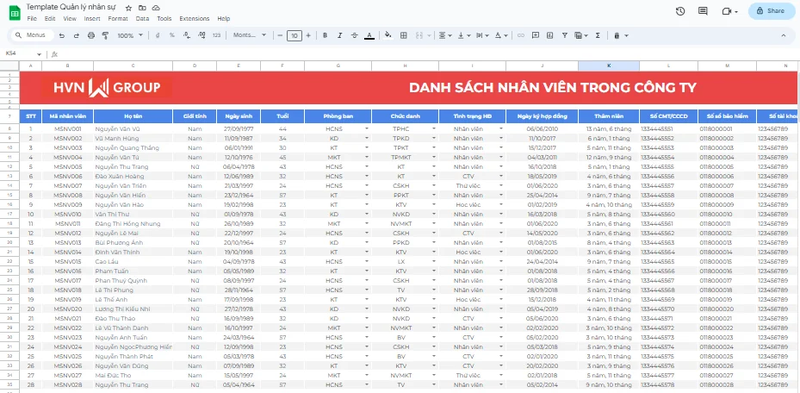Click the Share button
The height and width of the screenshot is (393, 800).
771,11
